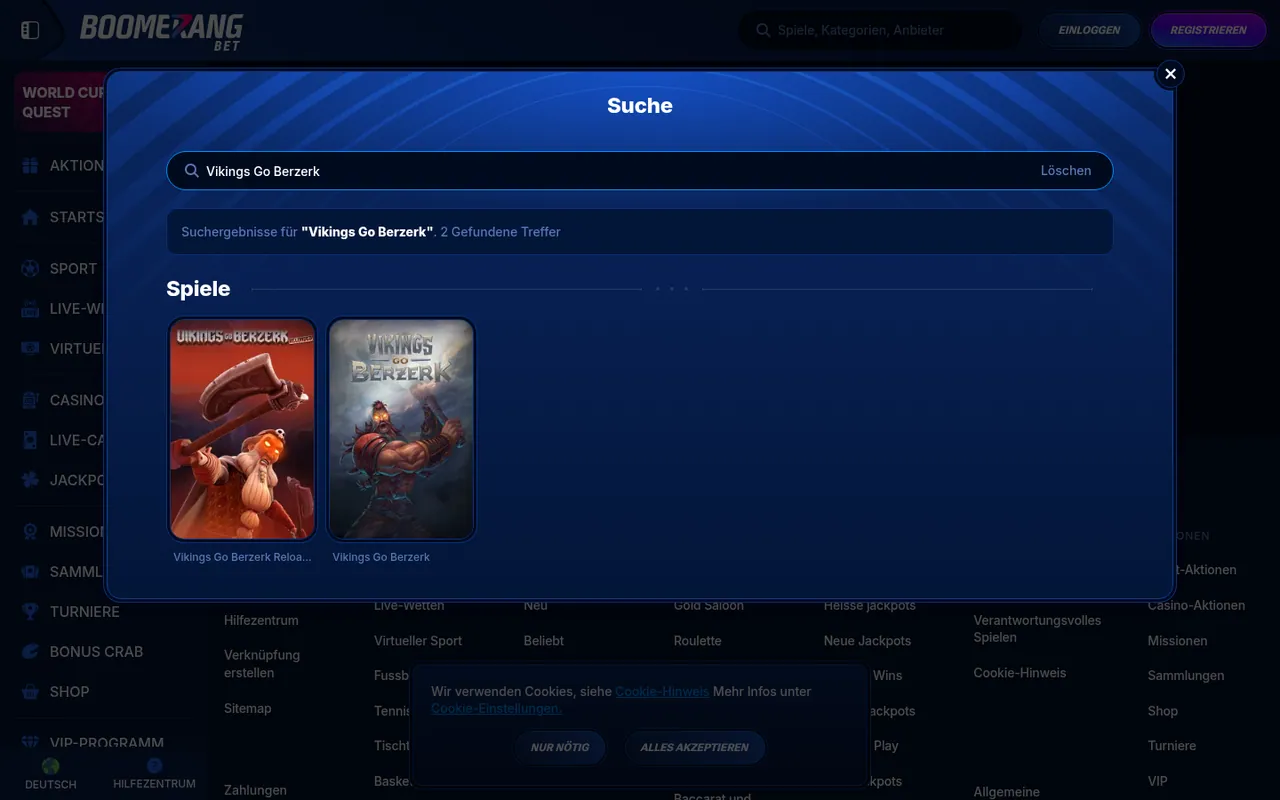Screen dimensions: 1280x800
Task: Click the Deutsch language globe icon
Action: click(50, 766)
